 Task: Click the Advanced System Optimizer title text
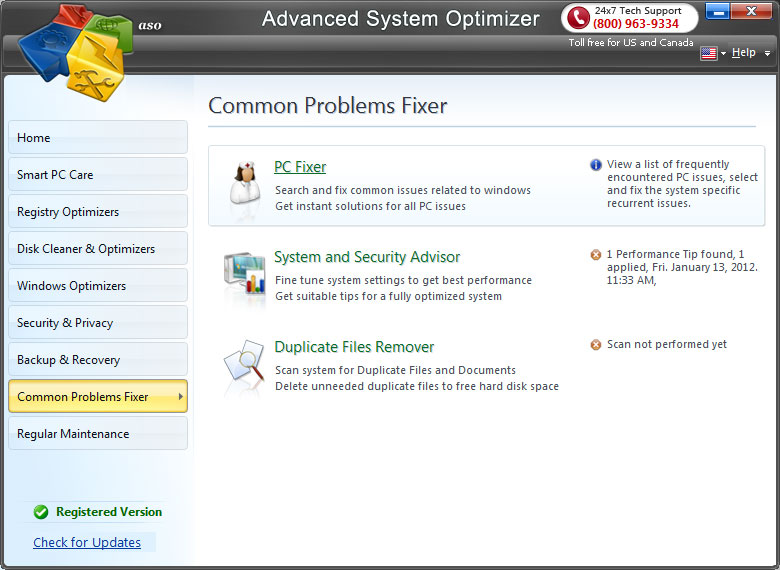pos(400,19)
